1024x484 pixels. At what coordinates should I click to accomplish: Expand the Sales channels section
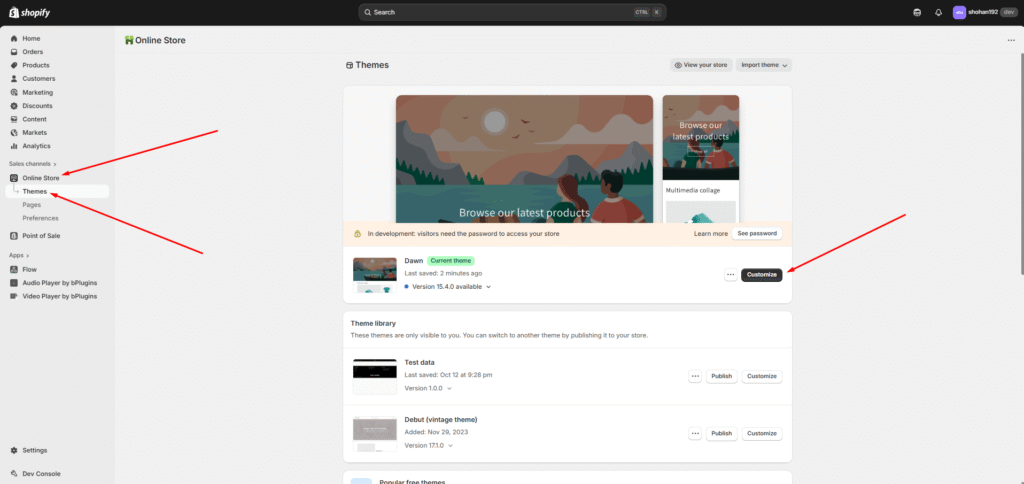(33, 163)
